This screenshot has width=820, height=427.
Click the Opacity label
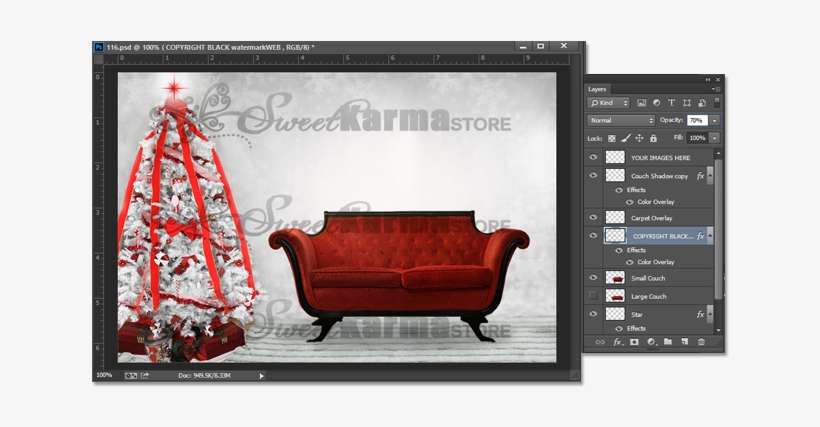point(671,120)
